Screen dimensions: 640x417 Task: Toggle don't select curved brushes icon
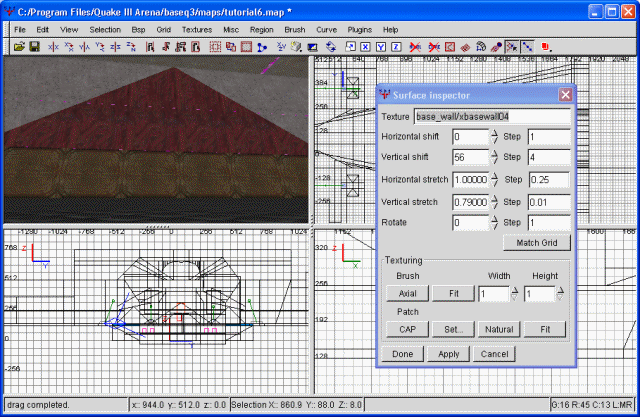415,47
